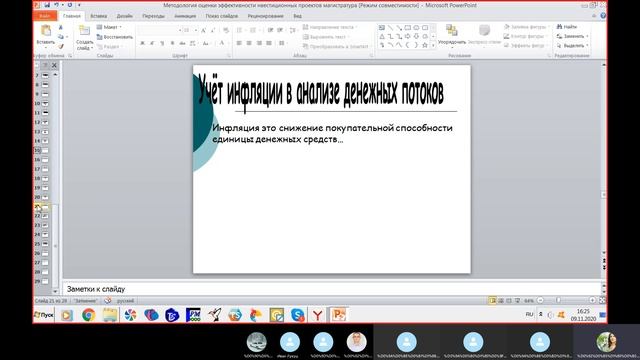Open the Файл tab

tap(45, 16)
